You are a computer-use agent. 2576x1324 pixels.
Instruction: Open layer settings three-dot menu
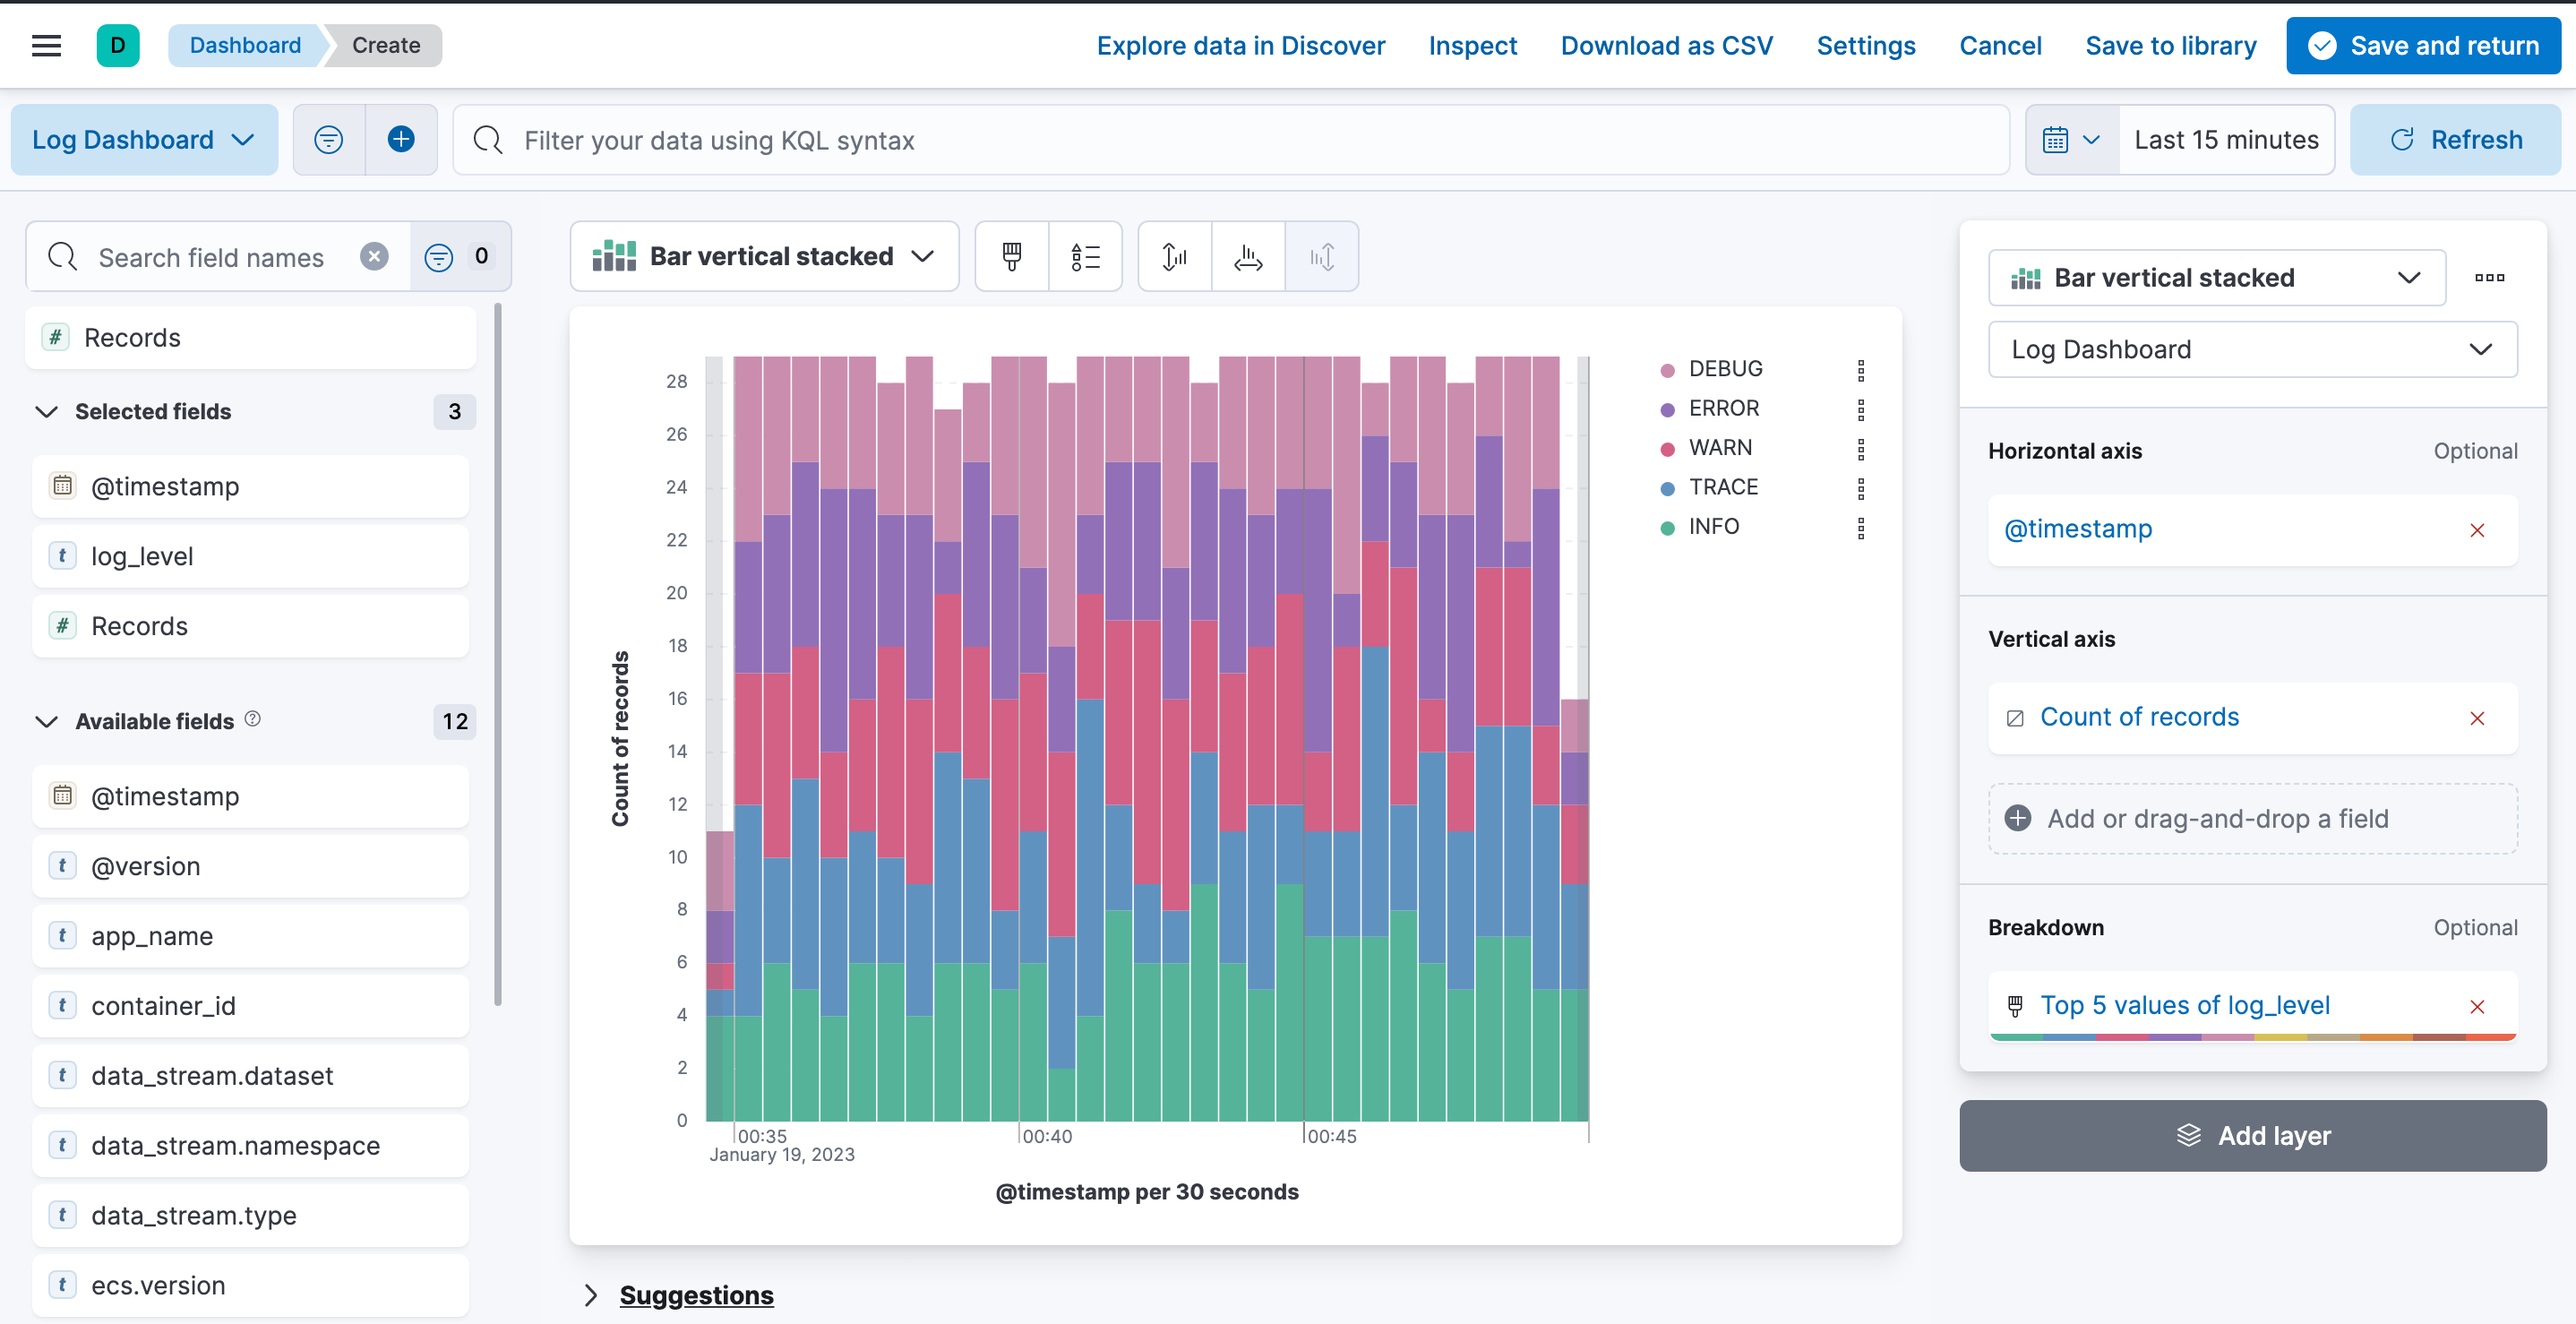pyautogui.click(x=2489, y=278)
